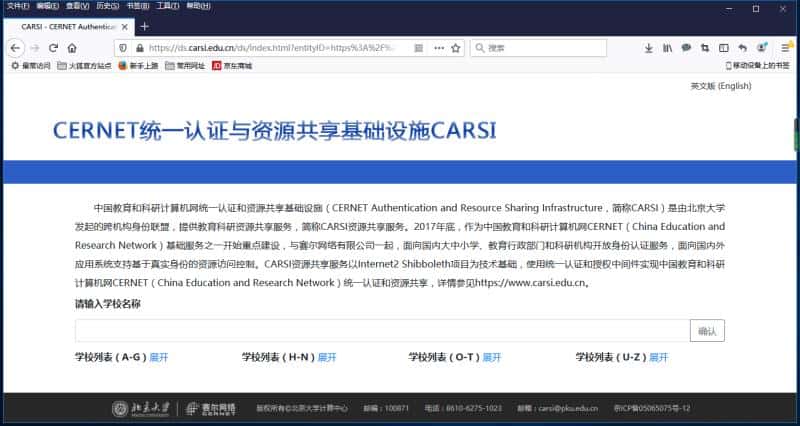Expand the 学校列表 (O-T) list
Image resolution: width=800 pixels, height=426 pixels.
[491, 357]
